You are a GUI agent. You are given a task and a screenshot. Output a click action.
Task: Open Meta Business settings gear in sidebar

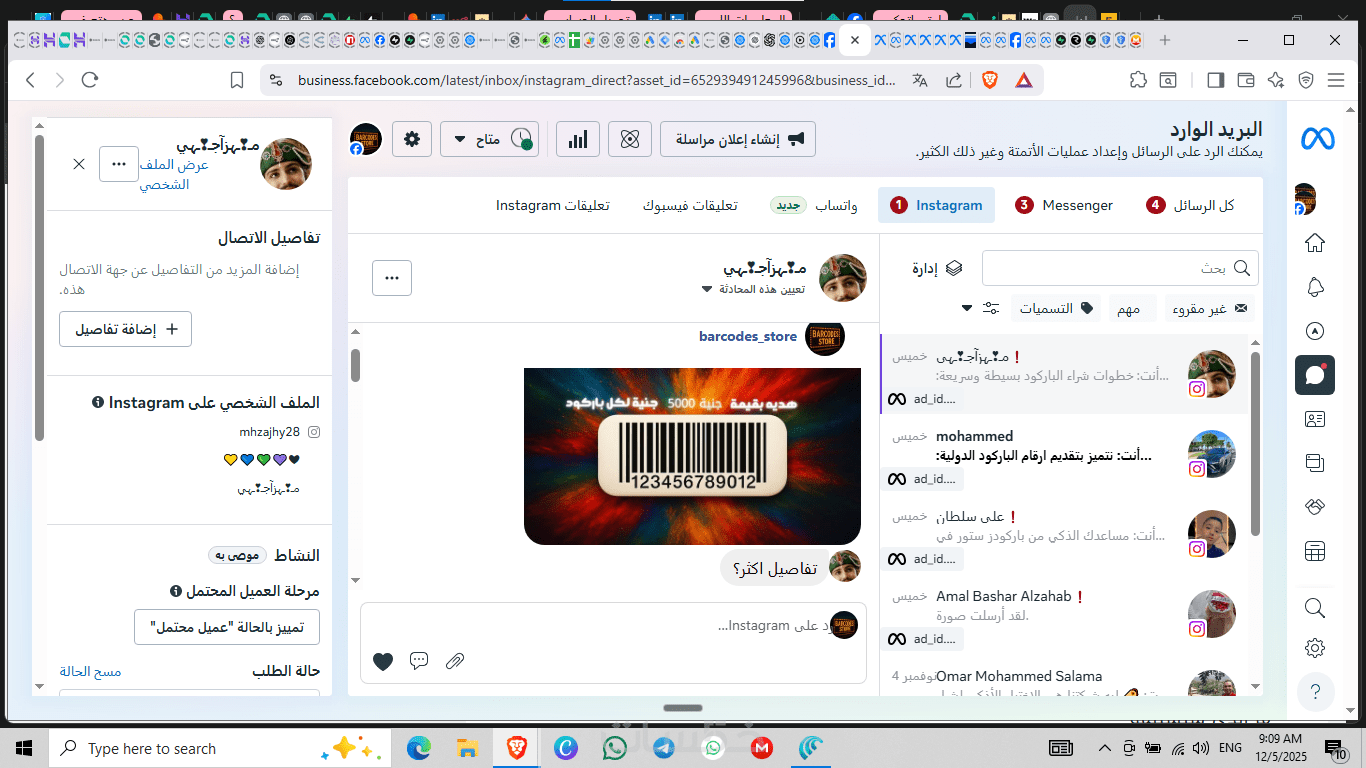pyautogui.click(x=1315, y=648)
